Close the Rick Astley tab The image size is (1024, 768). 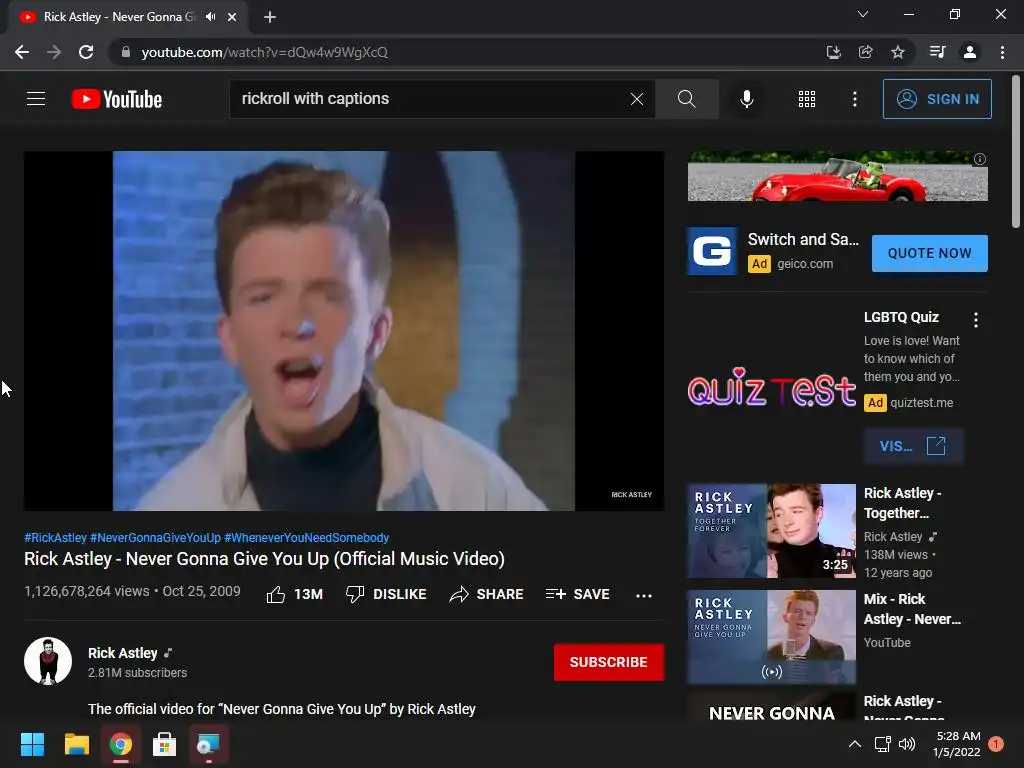(x=232, y=17)
